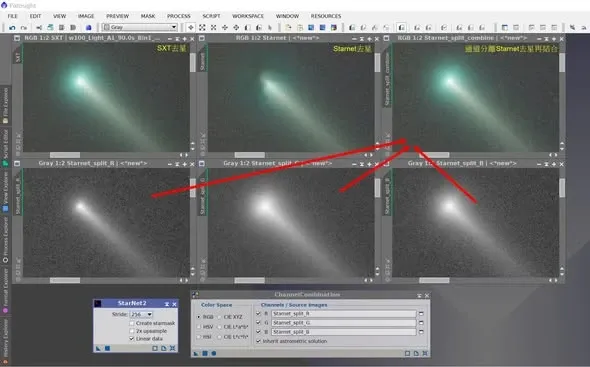Click the Starnet_split_G source image field
The width and height of the screenshot is (590, 367).
344,323
